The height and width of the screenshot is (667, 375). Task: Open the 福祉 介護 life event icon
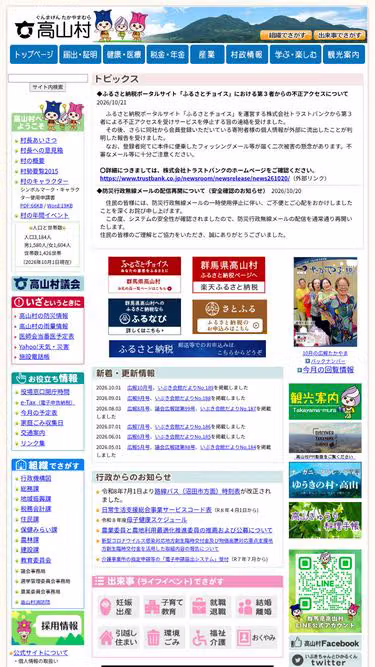(210, 637)
